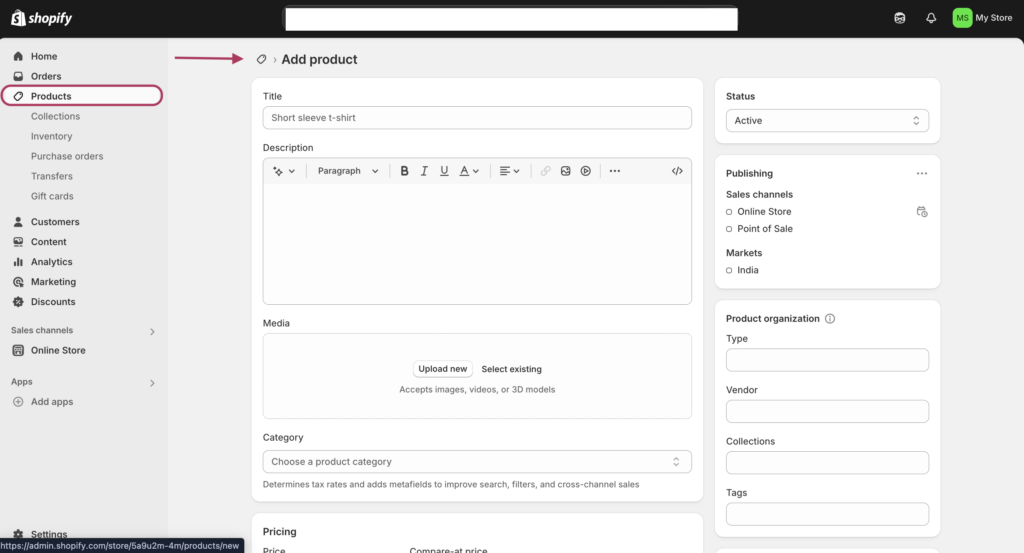
Task: Open the Status Active dropdown
Action: [x=827, y=121]
